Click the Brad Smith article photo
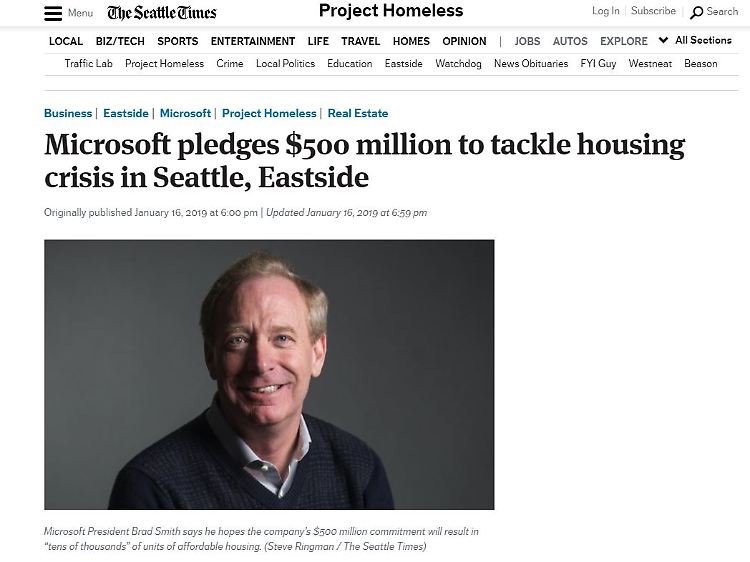750x562 pixels. tap(269, 375)
